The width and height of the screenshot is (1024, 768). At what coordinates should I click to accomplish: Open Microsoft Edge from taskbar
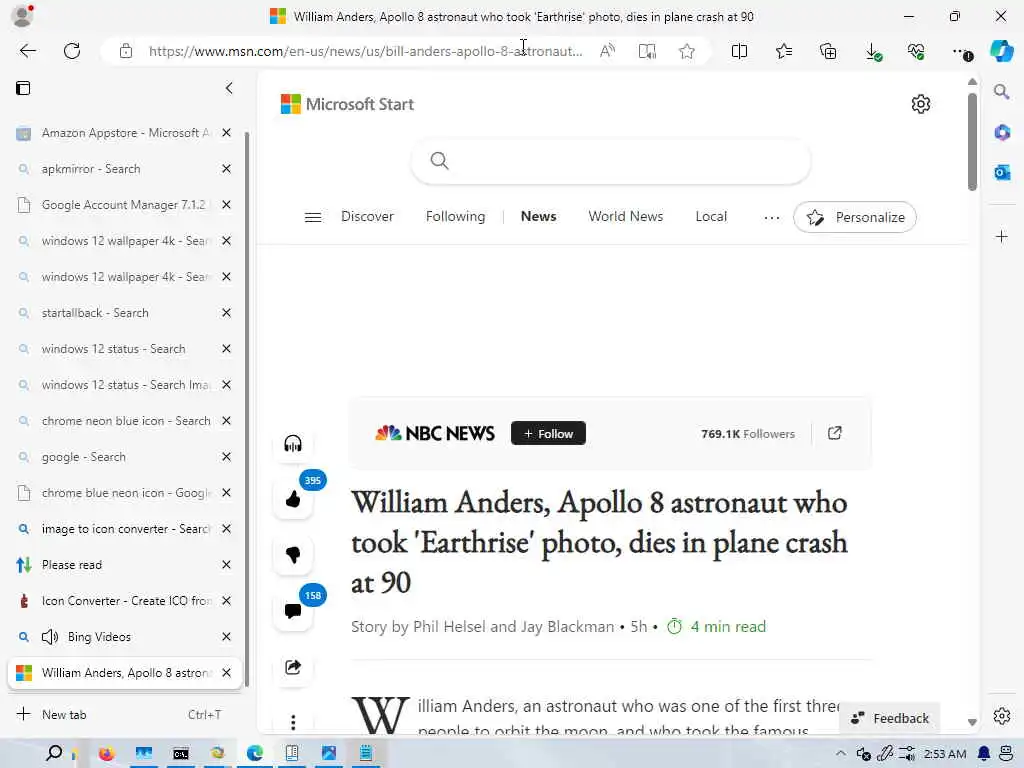[x=255, y=754]
